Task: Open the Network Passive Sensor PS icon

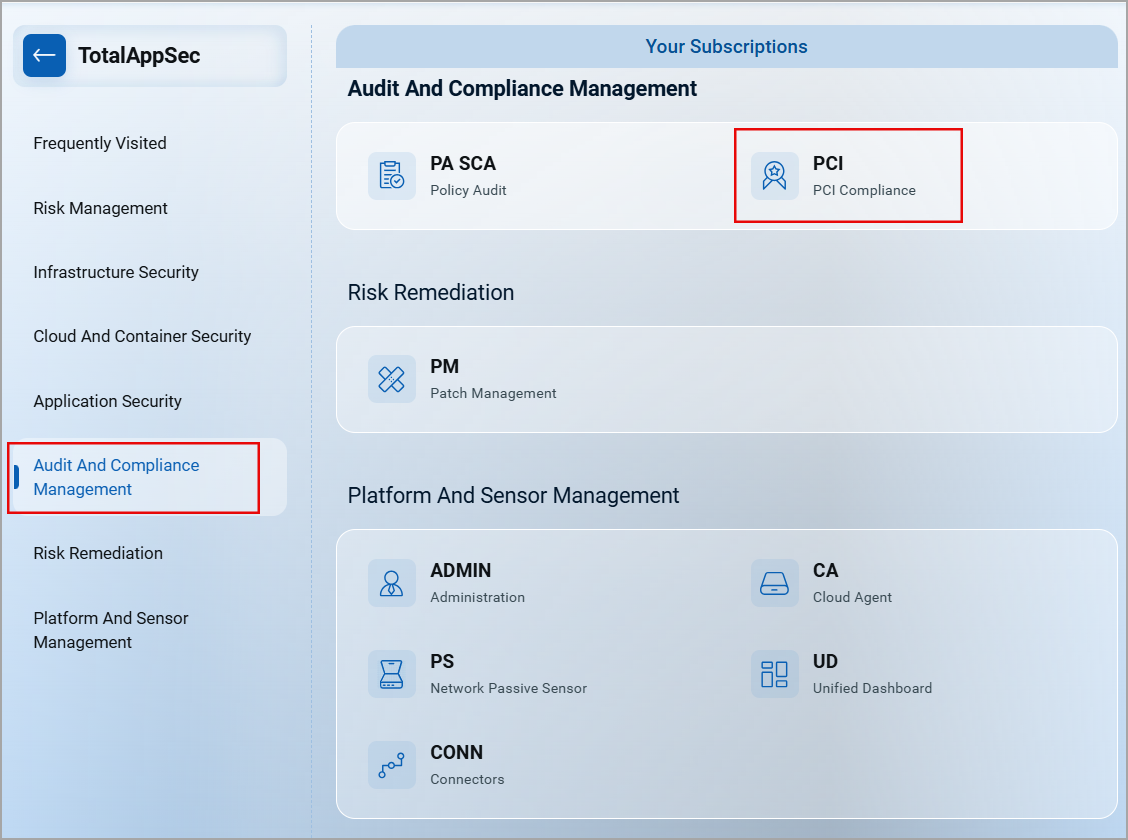Action: coord(392,674)
